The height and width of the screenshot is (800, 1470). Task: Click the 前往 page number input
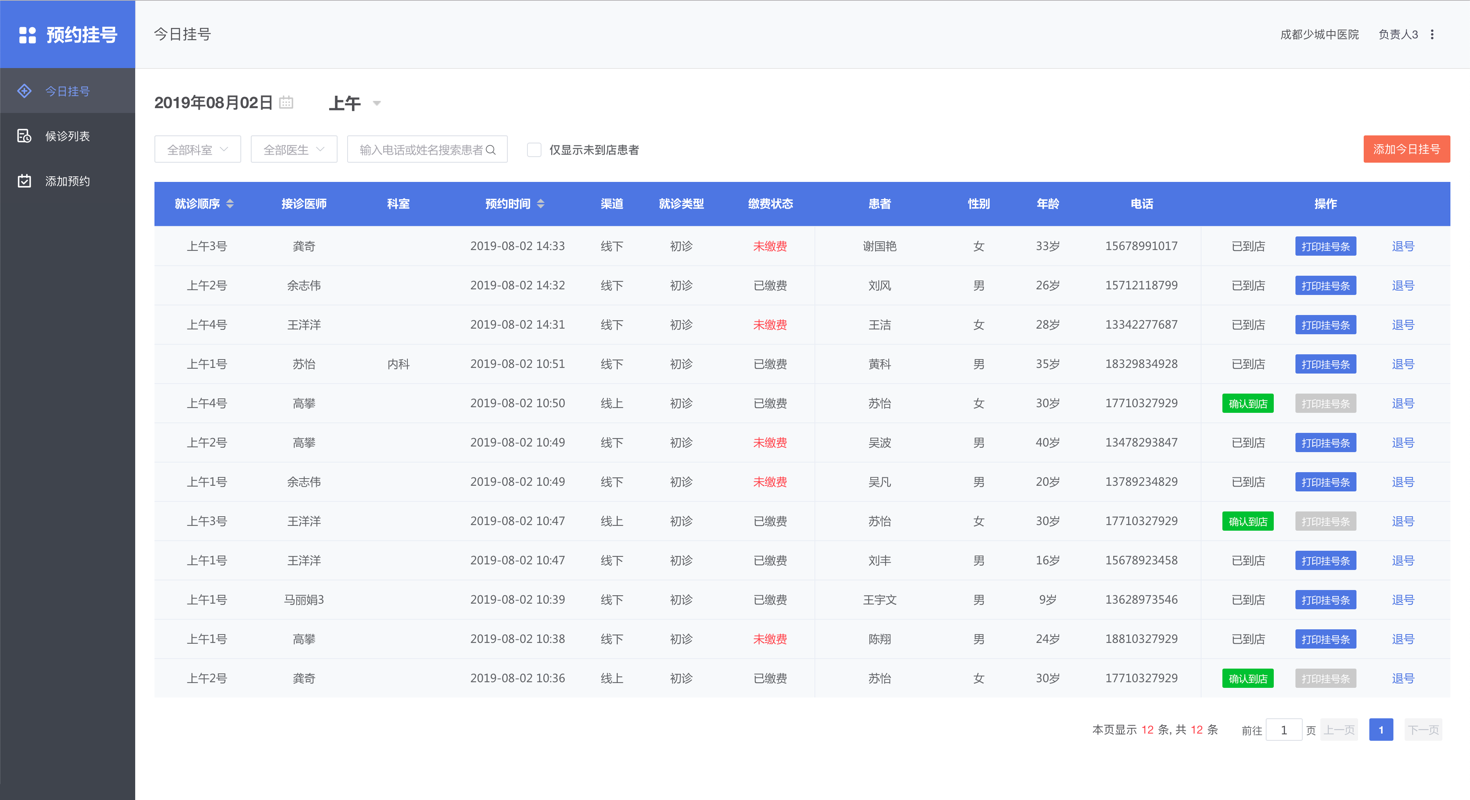click(1284, 730)
